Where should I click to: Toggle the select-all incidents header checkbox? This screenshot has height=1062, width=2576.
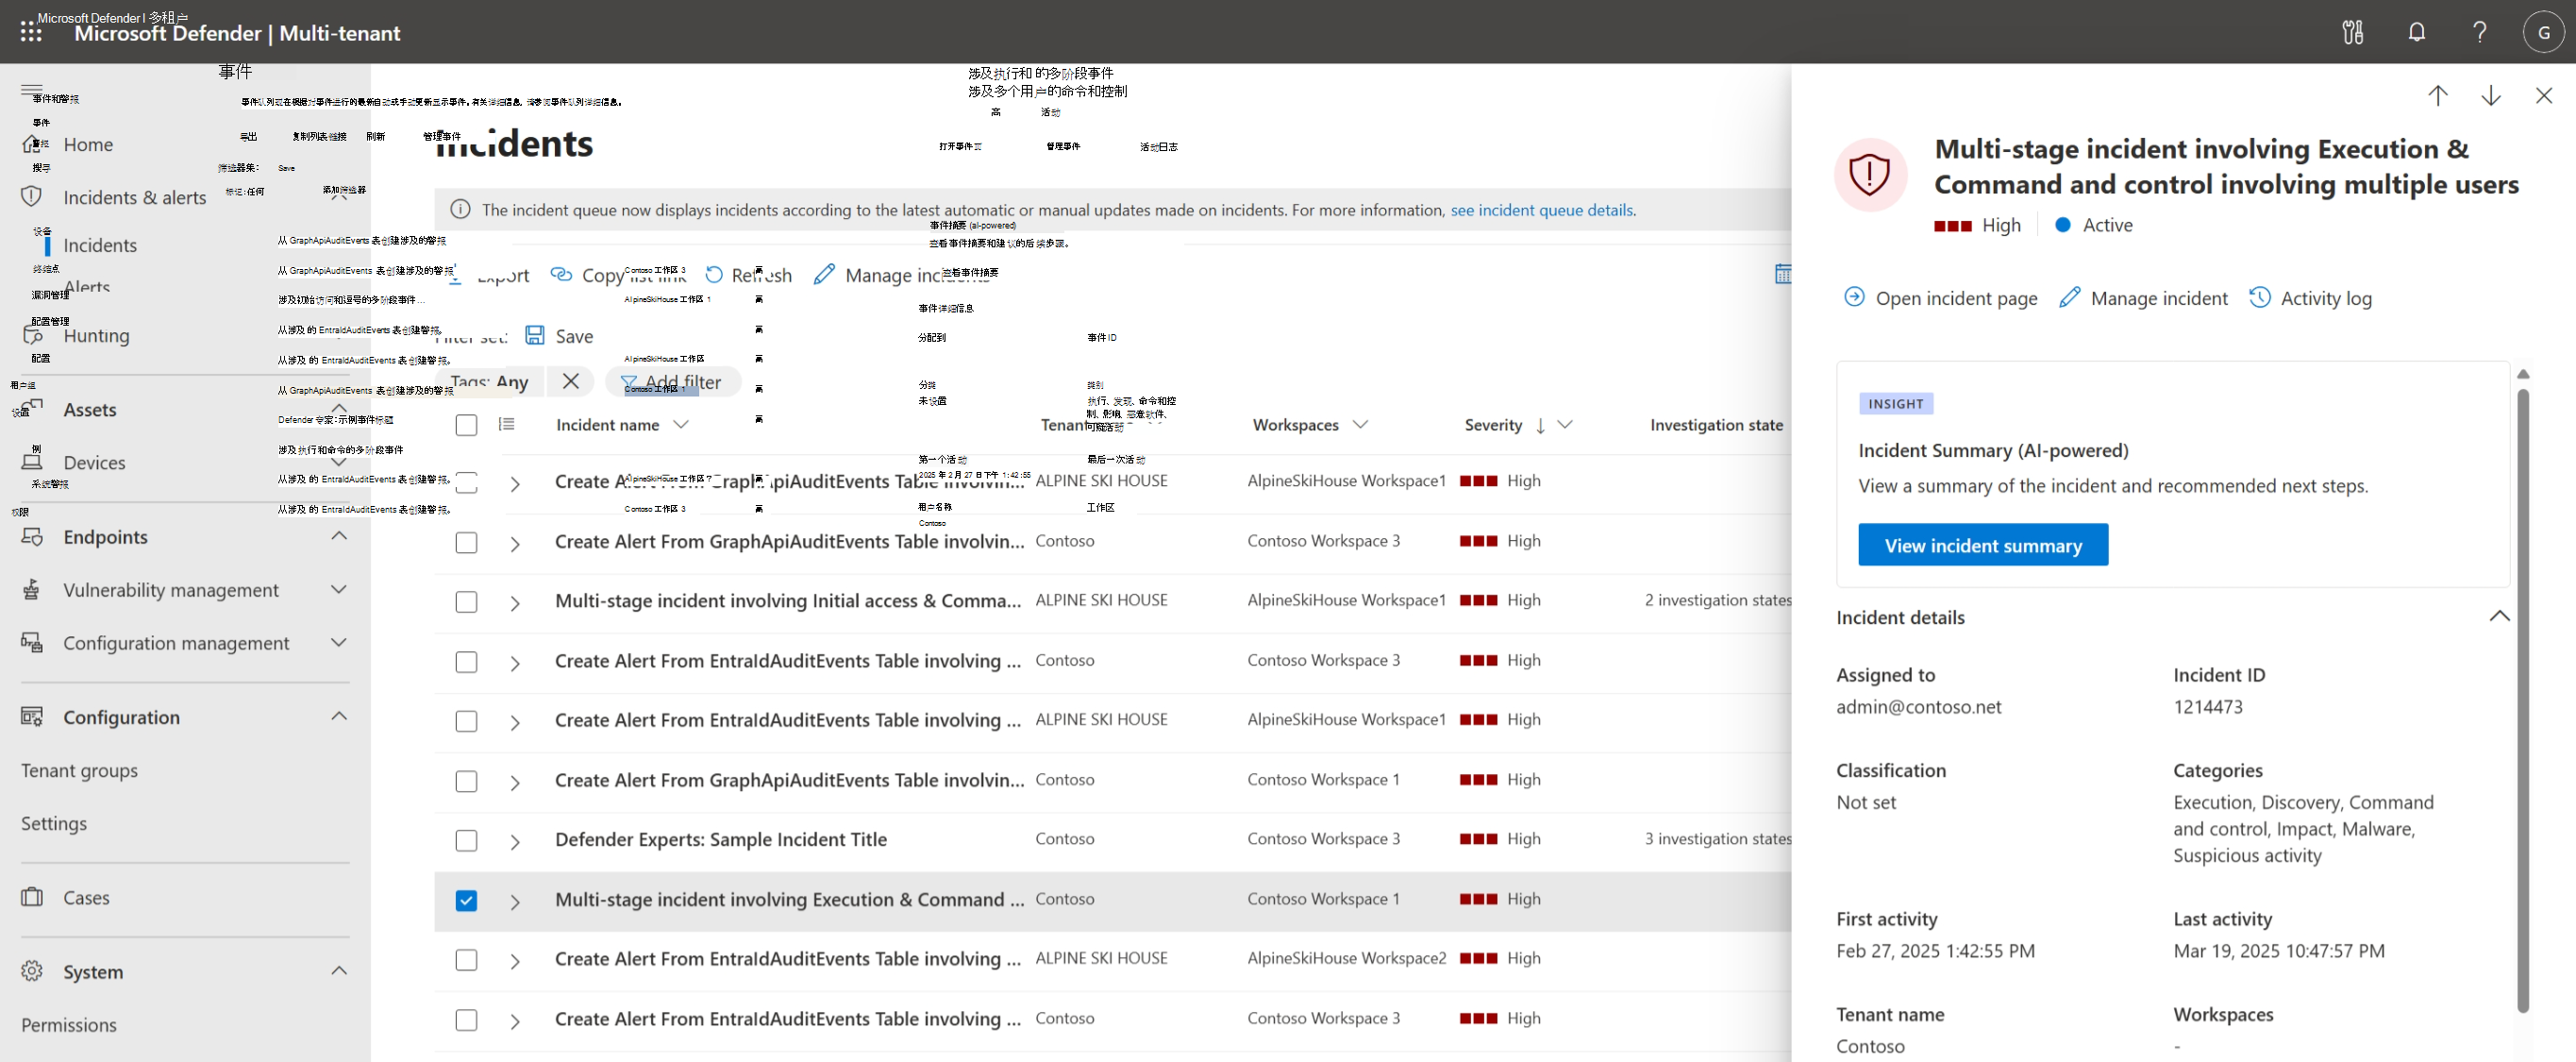[x=466, y=425]
